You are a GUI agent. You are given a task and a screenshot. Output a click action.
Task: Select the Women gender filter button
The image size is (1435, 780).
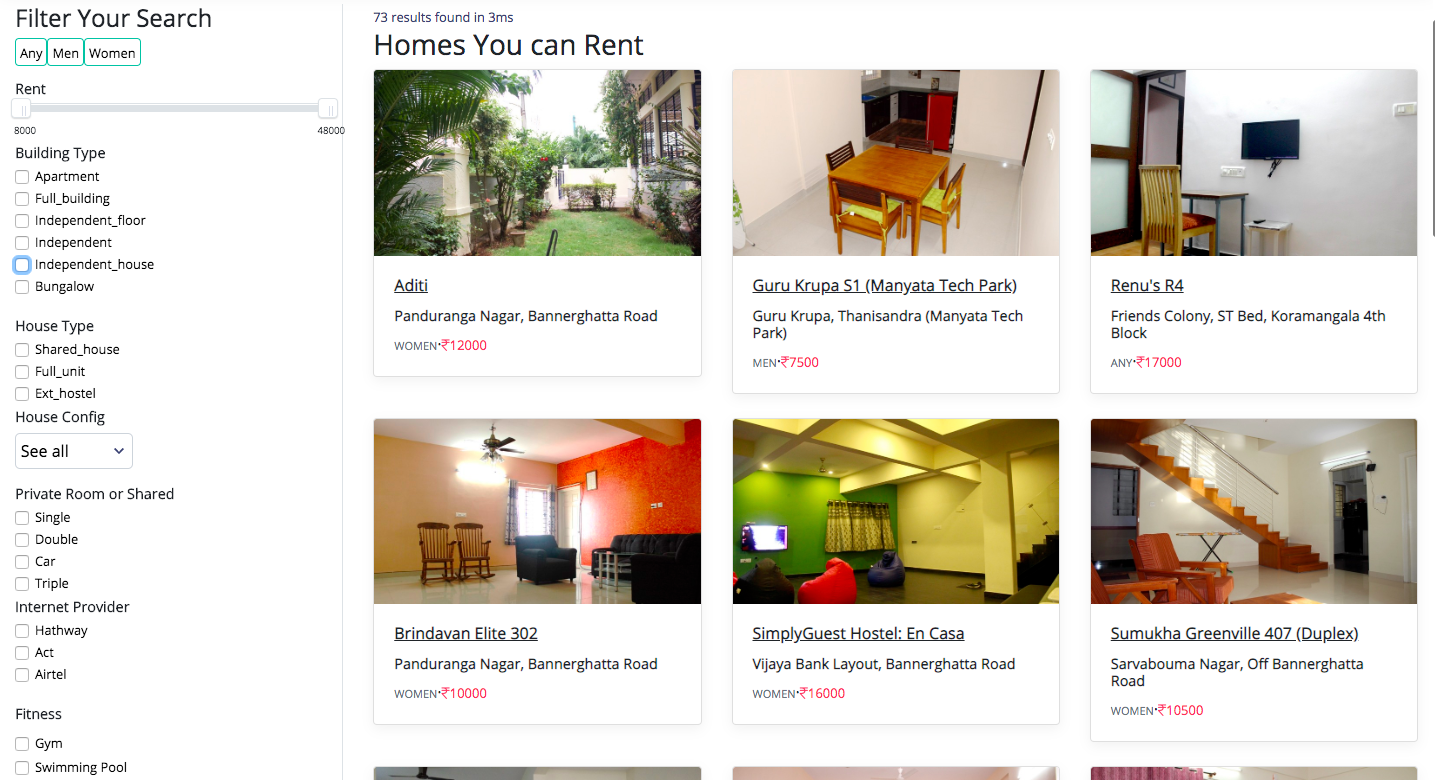click(112, 53)
